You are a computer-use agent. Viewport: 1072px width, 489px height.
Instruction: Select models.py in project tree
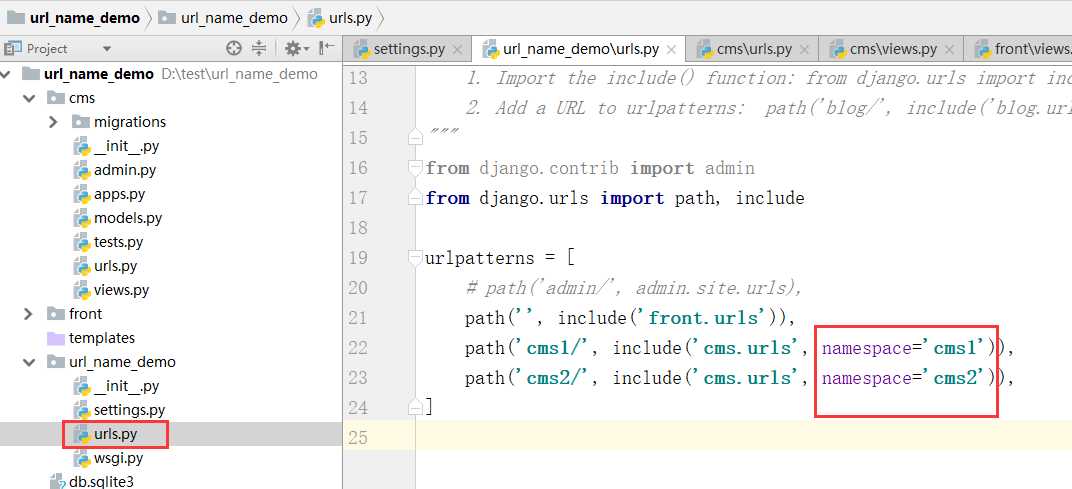point(118,218)
